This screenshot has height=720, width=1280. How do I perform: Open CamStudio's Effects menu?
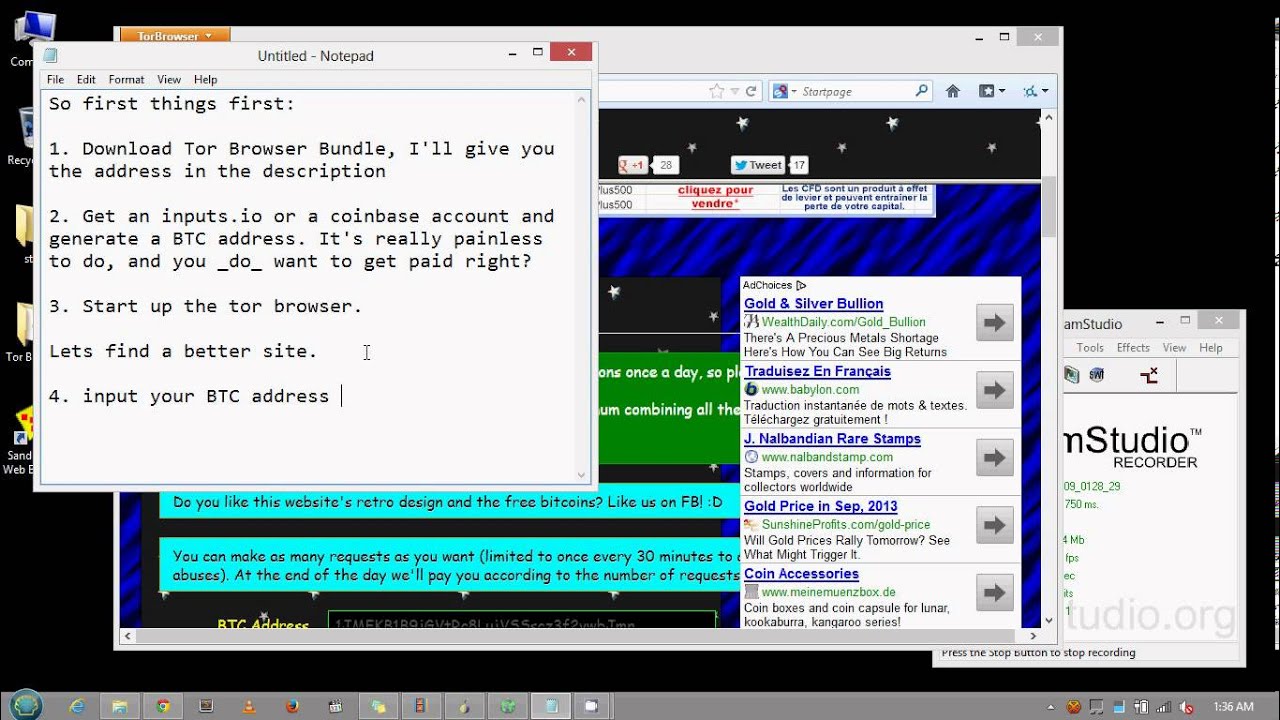click(1133, 348)
